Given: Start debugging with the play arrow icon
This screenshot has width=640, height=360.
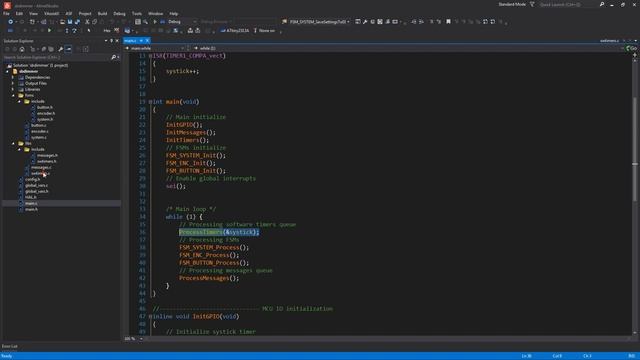Looking at the screenshot, I should (x=155, y=22).
